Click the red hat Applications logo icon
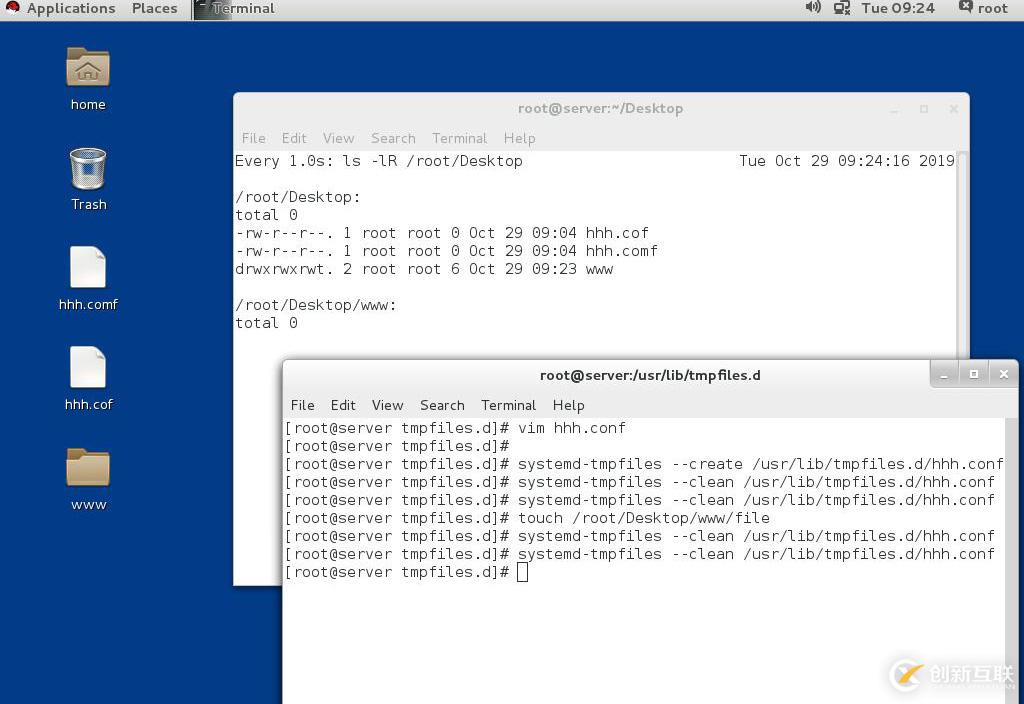Screen dimensions: 1024x704 12,8
